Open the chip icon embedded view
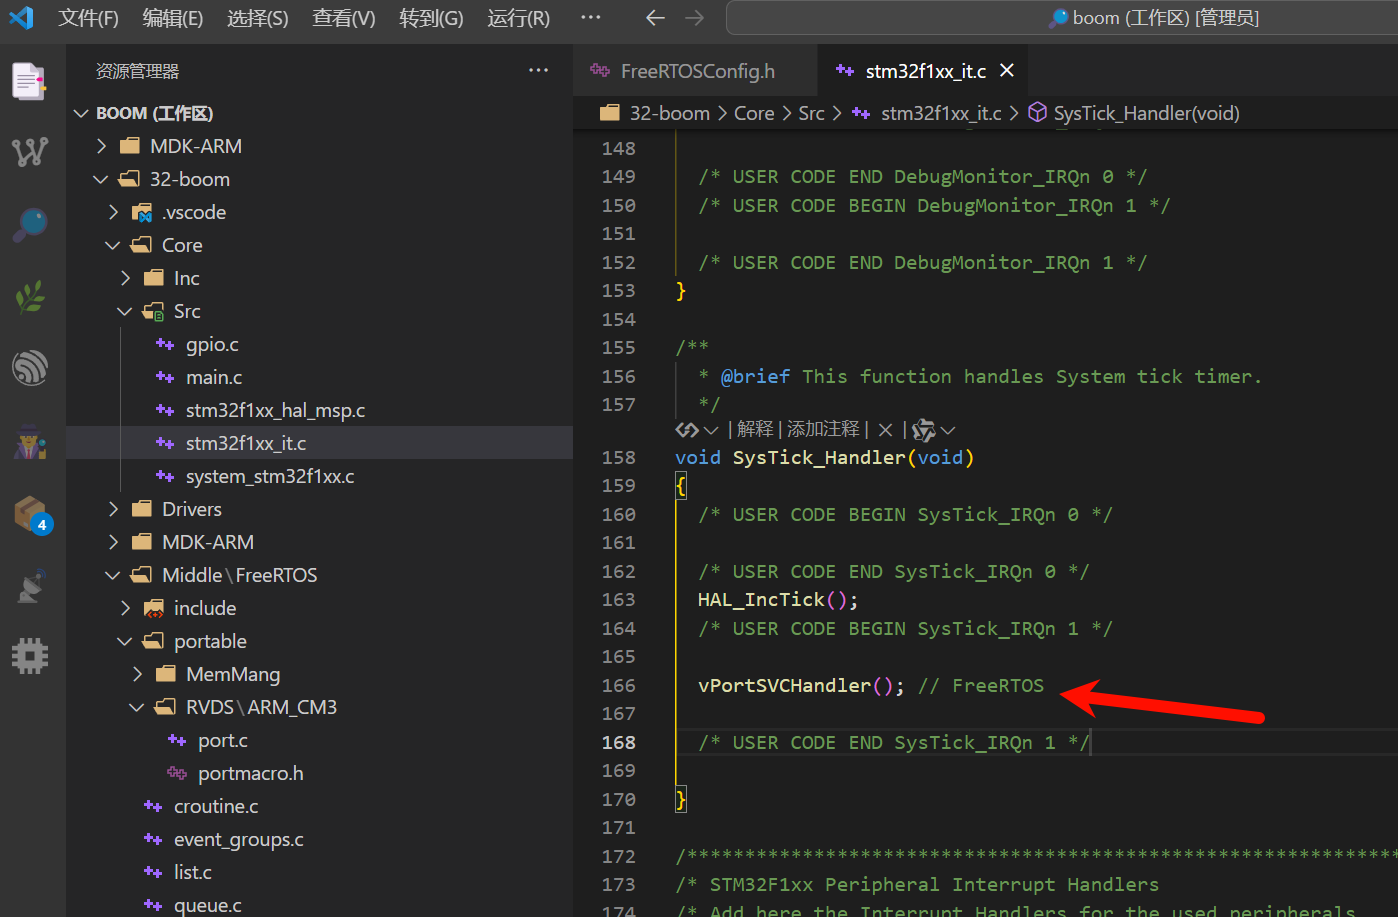This screenshot has height=917, width=1398. pyautogui.click(x=30, y=656)
